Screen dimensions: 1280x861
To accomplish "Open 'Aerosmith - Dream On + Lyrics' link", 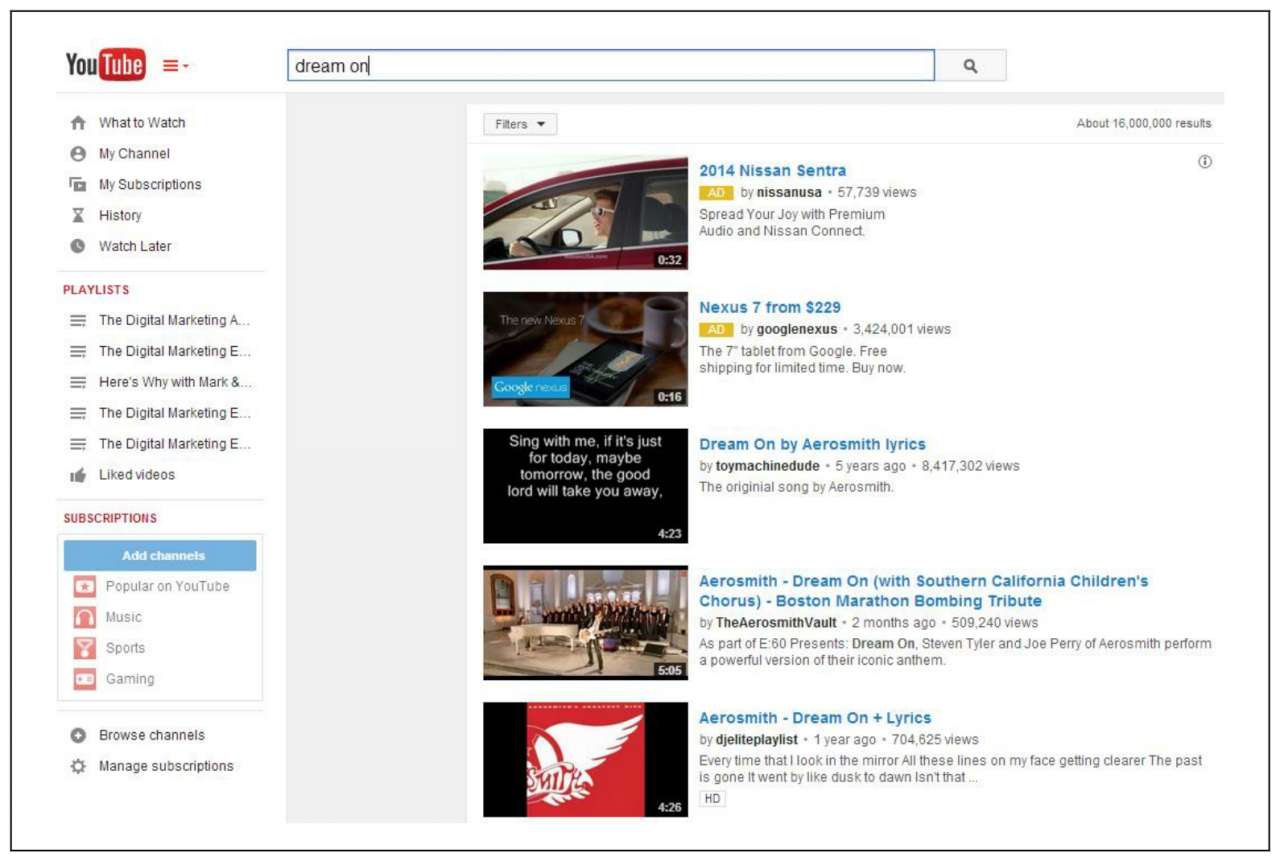I will [815, 718].
